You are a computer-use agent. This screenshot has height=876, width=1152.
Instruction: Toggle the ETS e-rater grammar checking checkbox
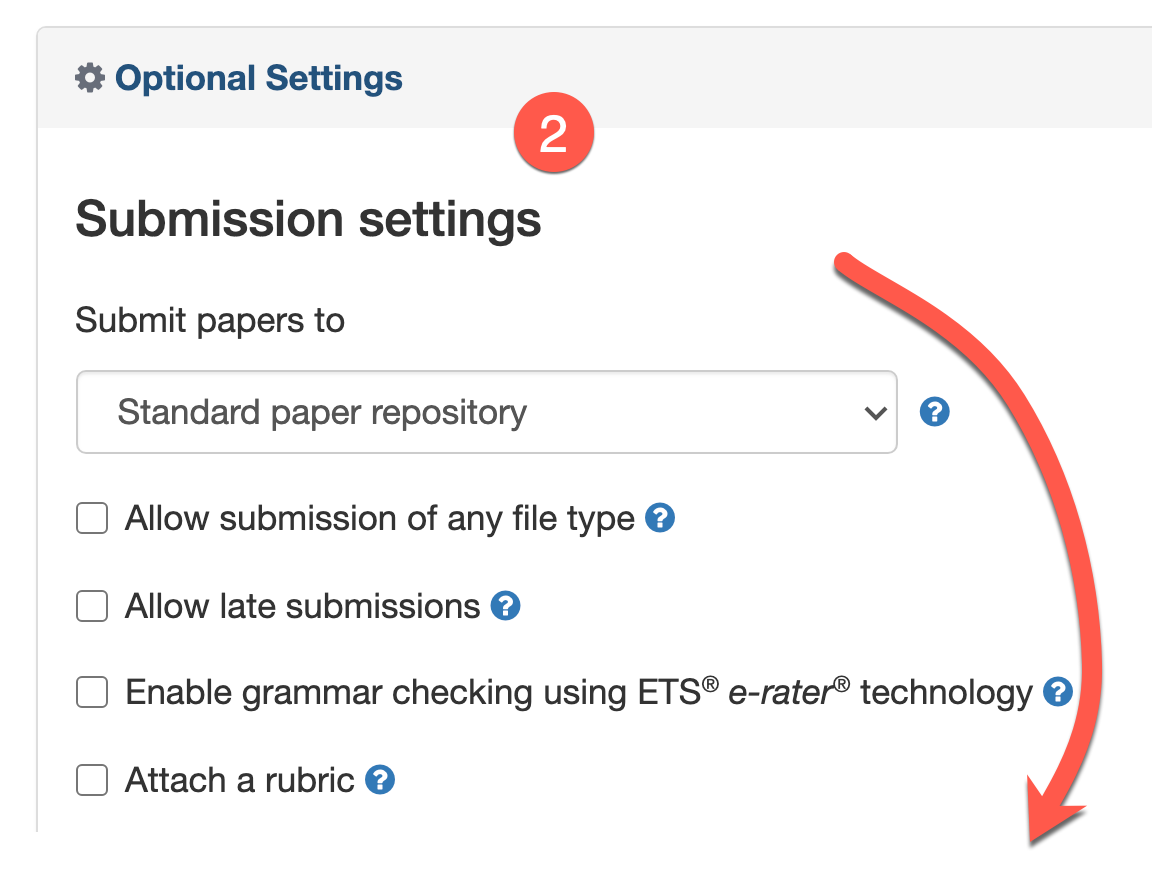tap(92, 692)
